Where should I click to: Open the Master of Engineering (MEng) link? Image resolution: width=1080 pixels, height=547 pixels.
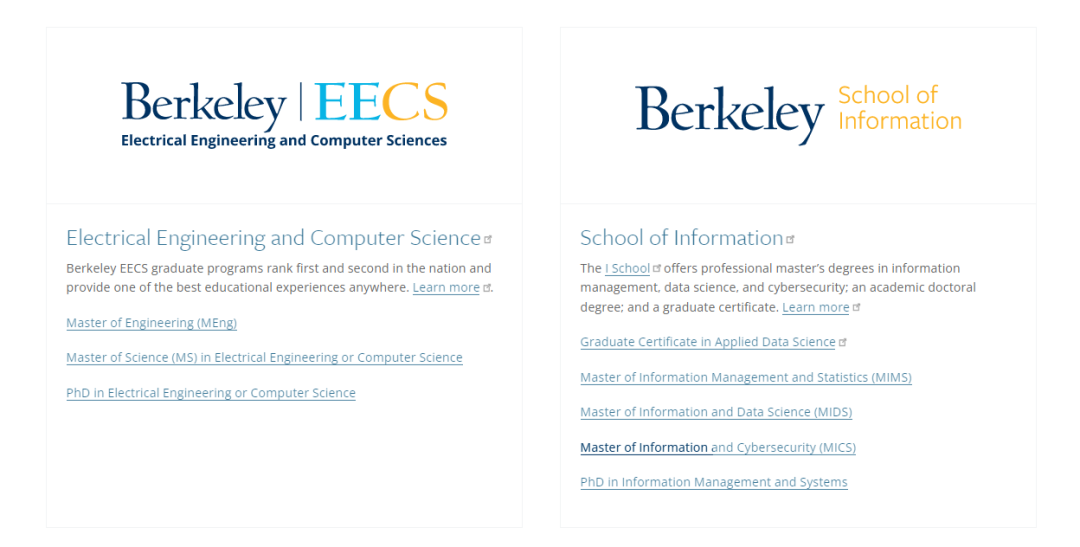tap(151, 323)
